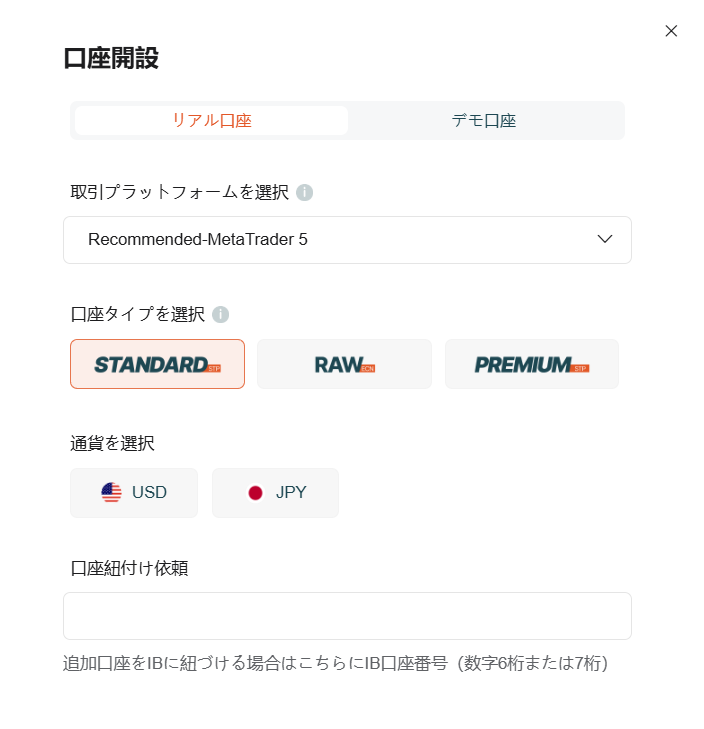Screen dimensions: 704x729
Task: Click the IB口座番号 helper text below the field
Action: pos(335,662)
